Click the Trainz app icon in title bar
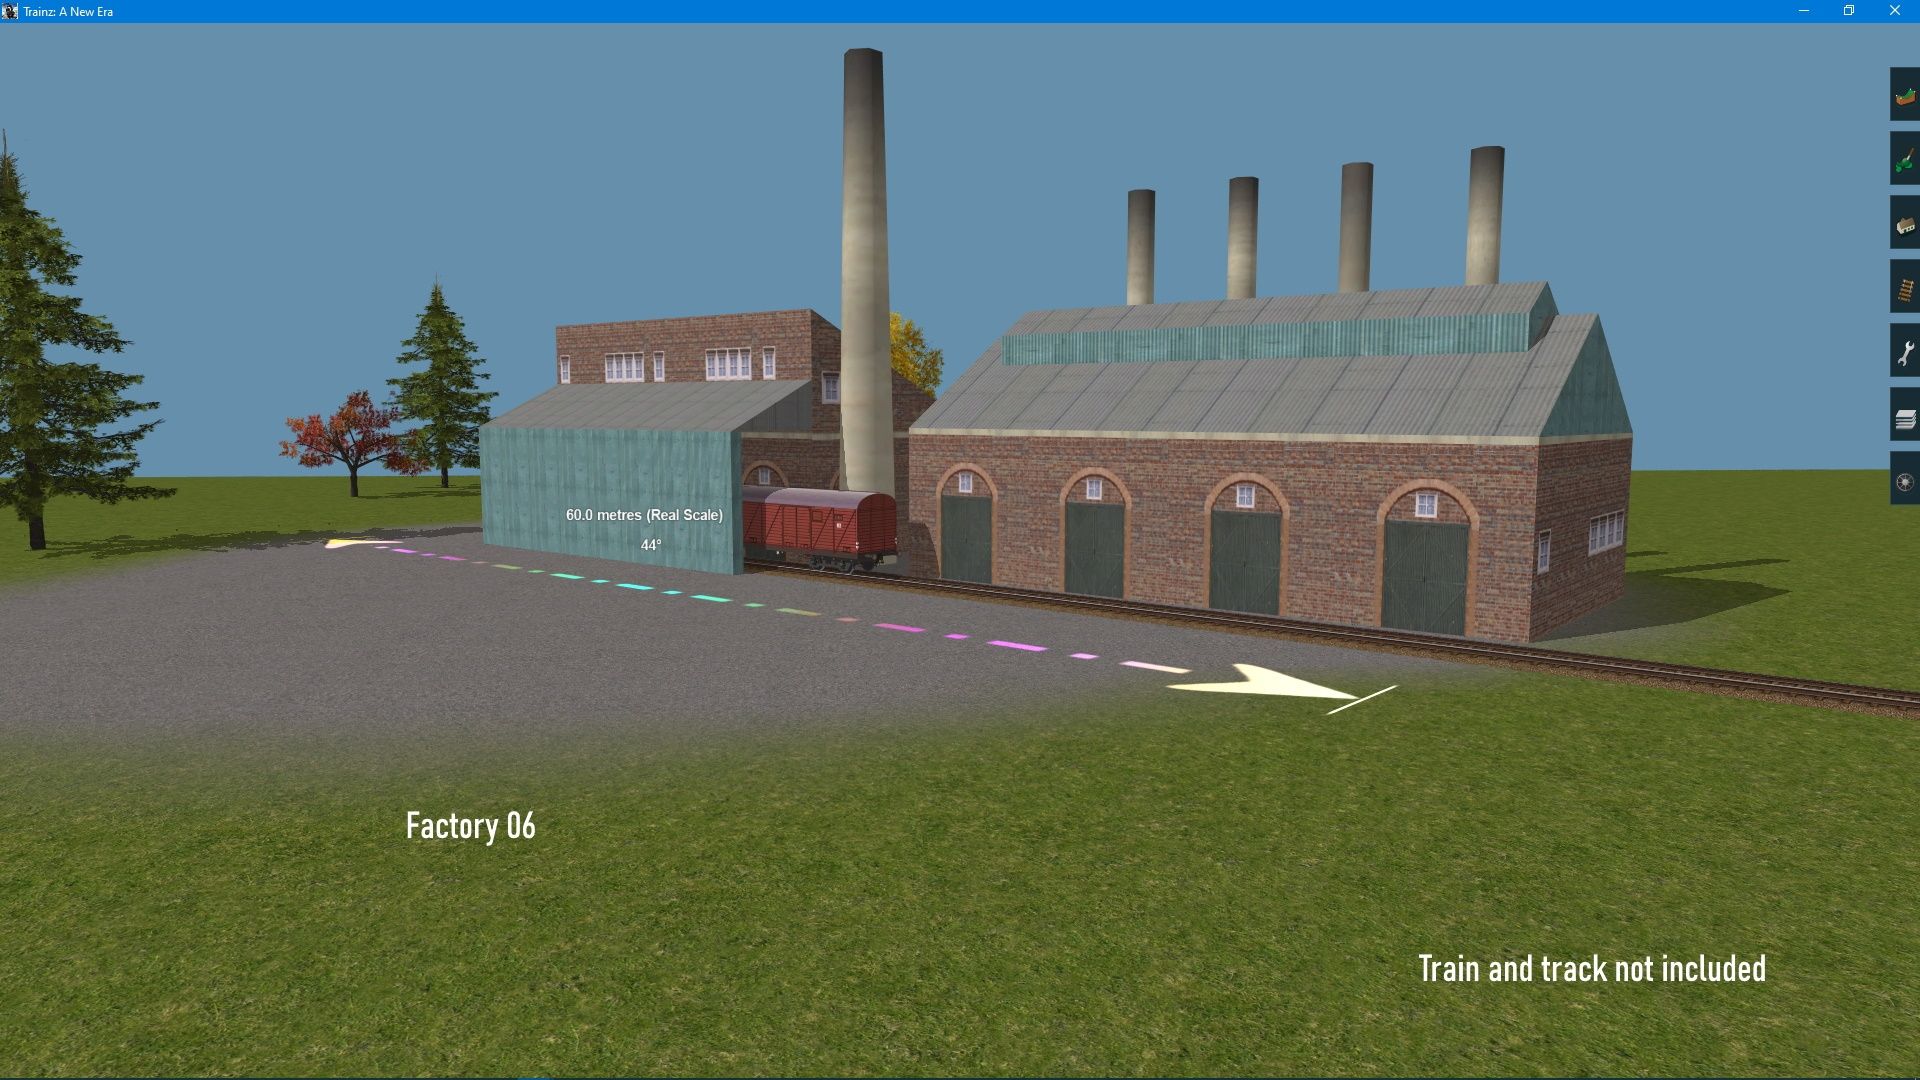The width and height of the screenshot is (1920, 1080). (x=10, y=11)
